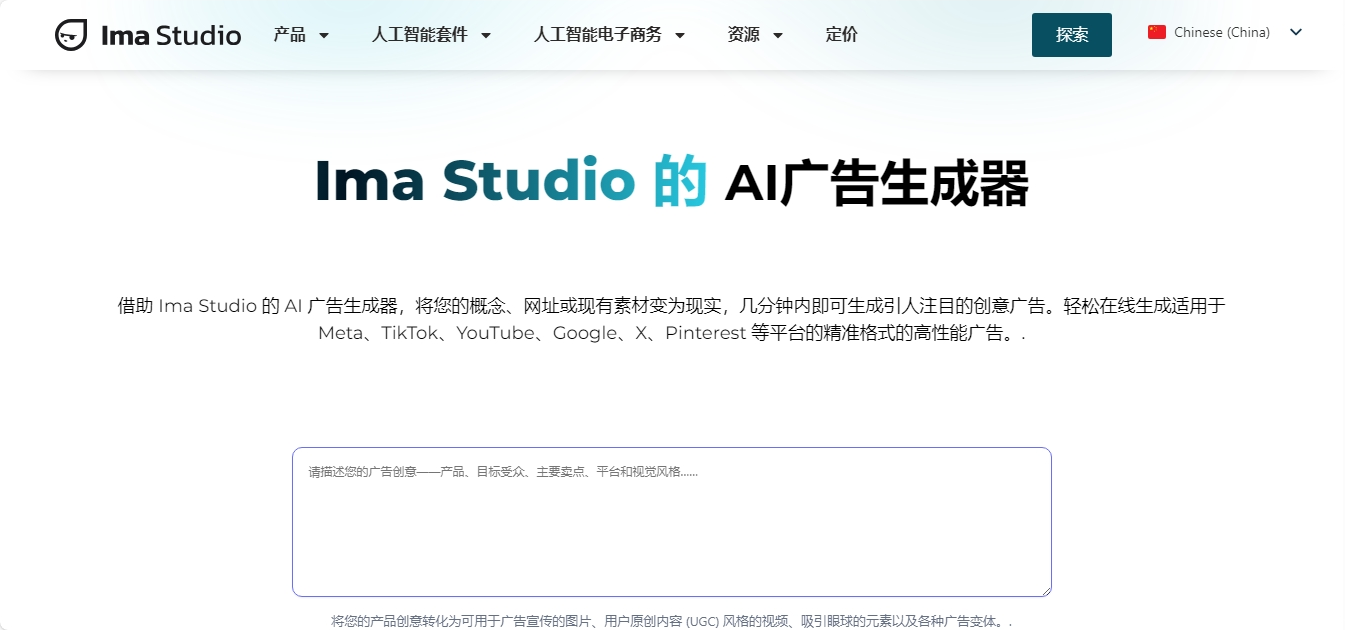This screenshot has width=1345, height=630.
Task: Click the paragraph starting 借助 Ima Studio
Action: pos(672,319)
